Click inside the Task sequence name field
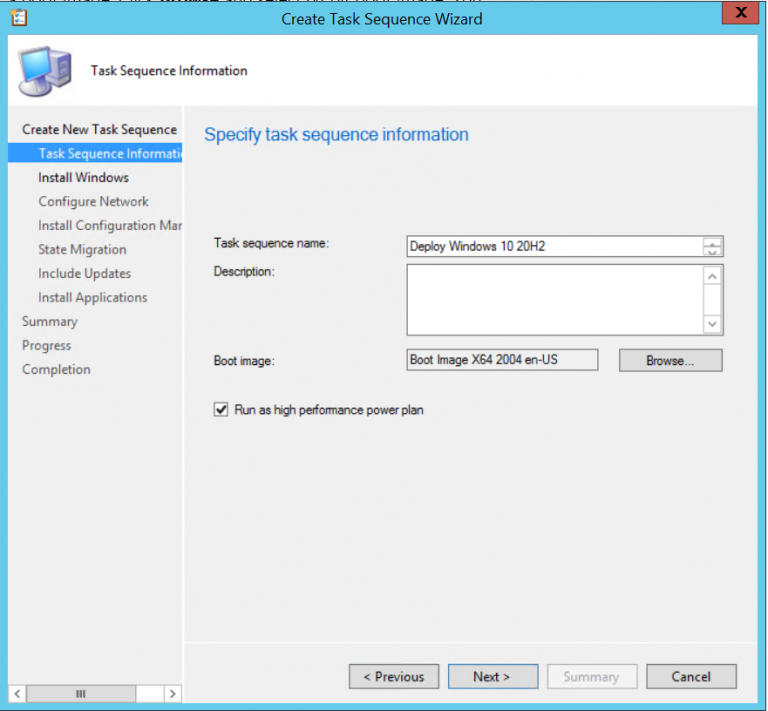The image size is (768, 711). [553, 247]
